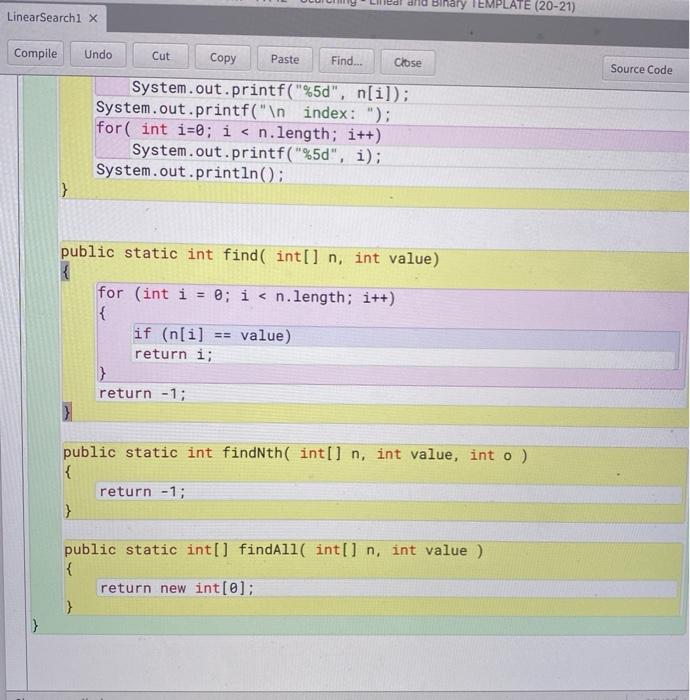The width and height of the screenshot is (690, 700).
Task: Open the Source Code view dropdown
Action: (x=644, y=69)
